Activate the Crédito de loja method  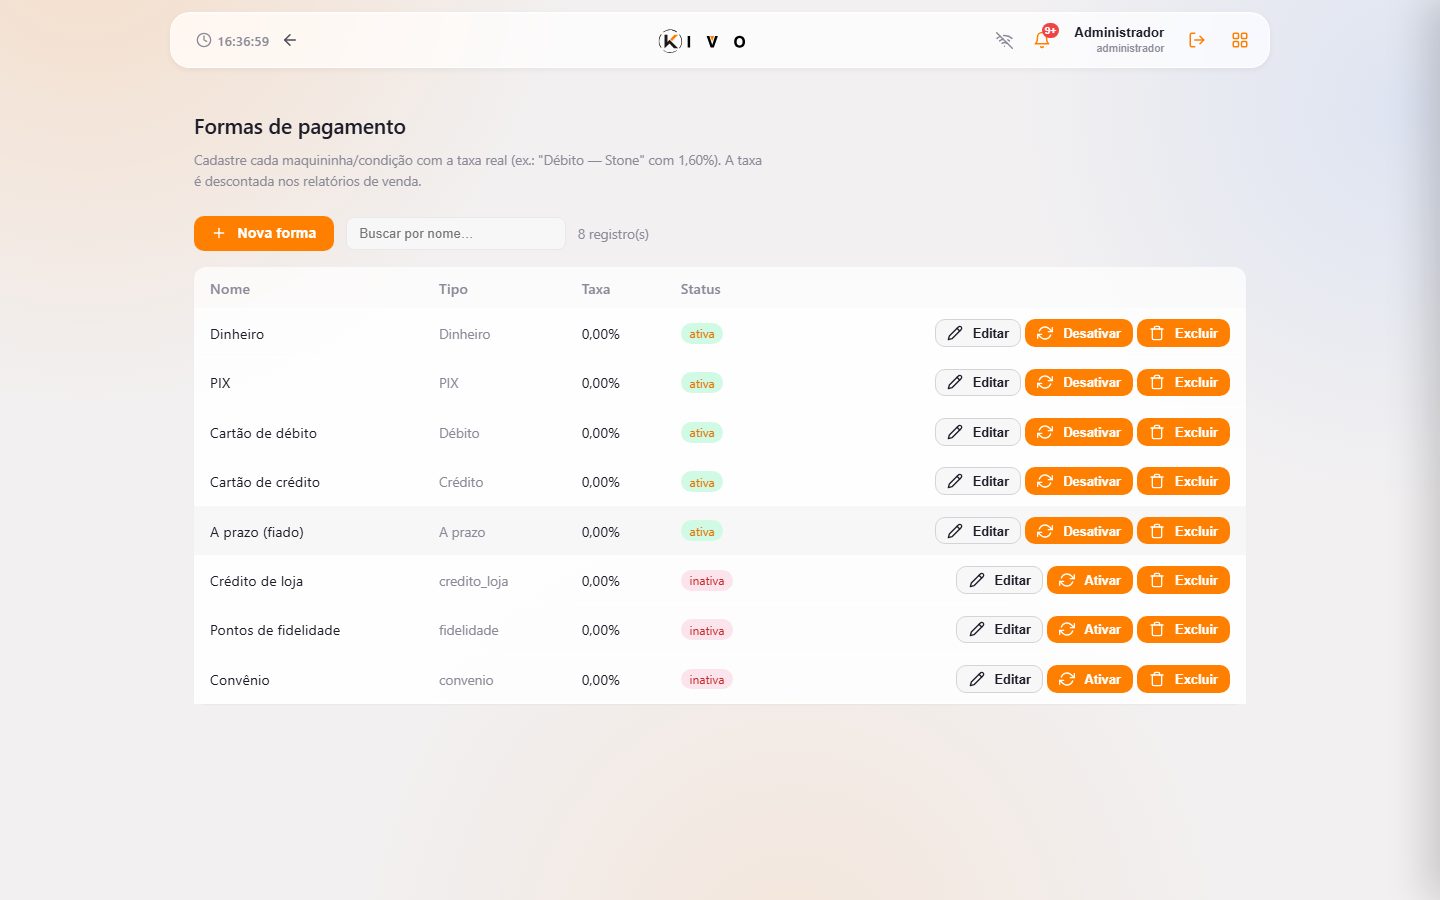pyautogui.click(x=1090, y=580)
